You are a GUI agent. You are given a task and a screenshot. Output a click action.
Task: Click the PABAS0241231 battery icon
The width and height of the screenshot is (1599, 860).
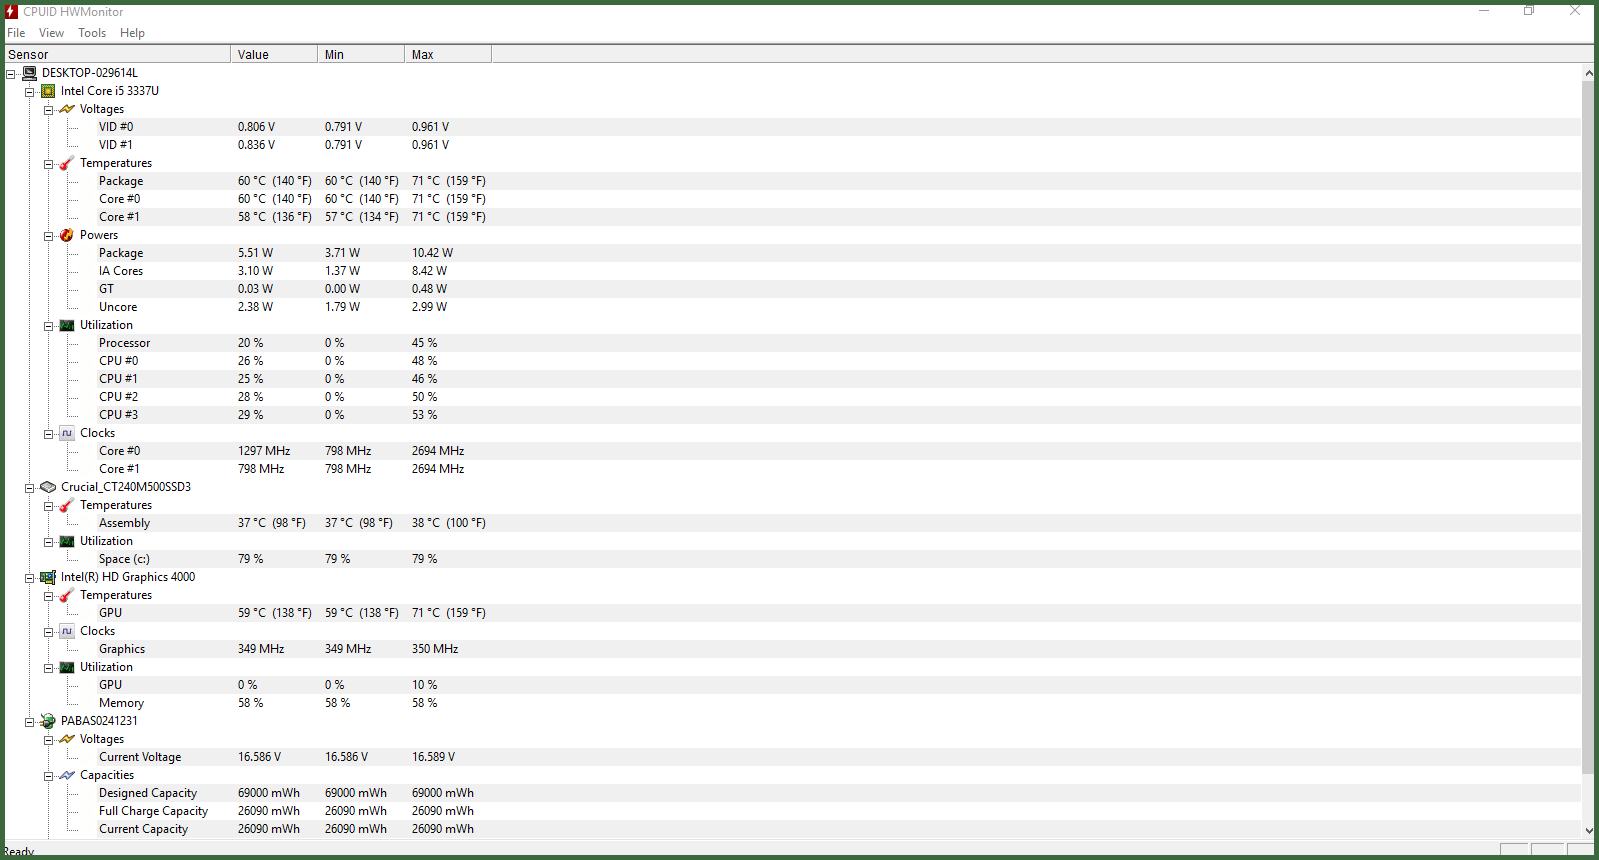click(48, 721)
